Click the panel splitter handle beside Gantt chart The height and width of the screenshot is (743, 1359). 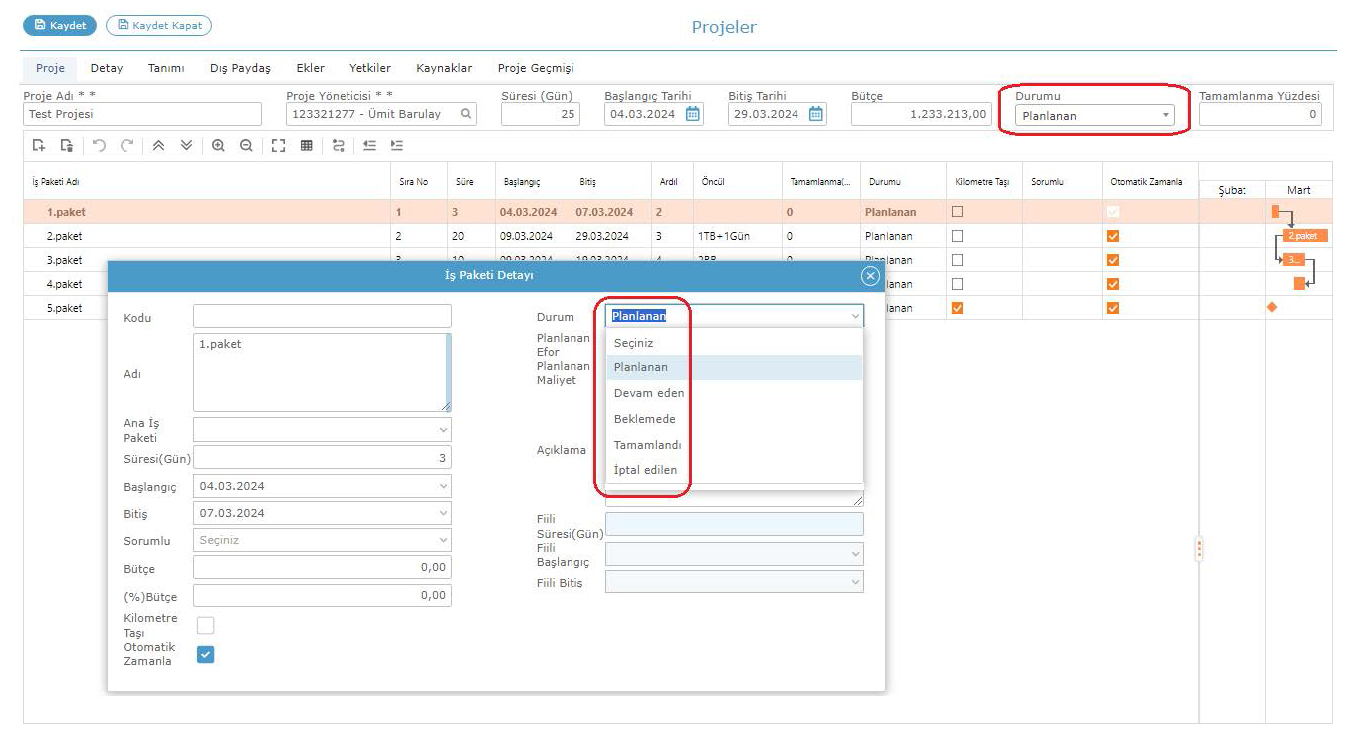pos(1199,548)
